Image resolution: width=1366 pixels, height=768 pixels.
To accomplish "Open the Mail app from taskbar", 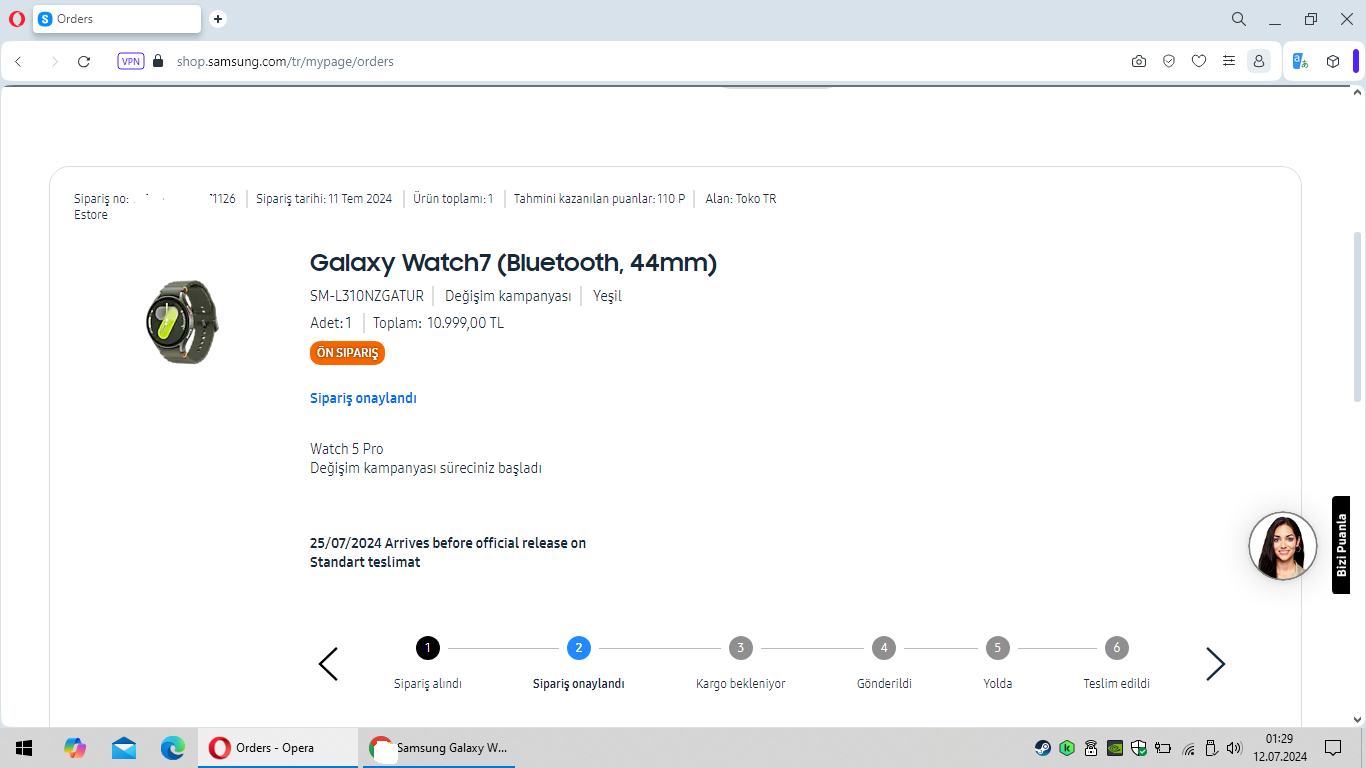I will click(x=124, y=748).
